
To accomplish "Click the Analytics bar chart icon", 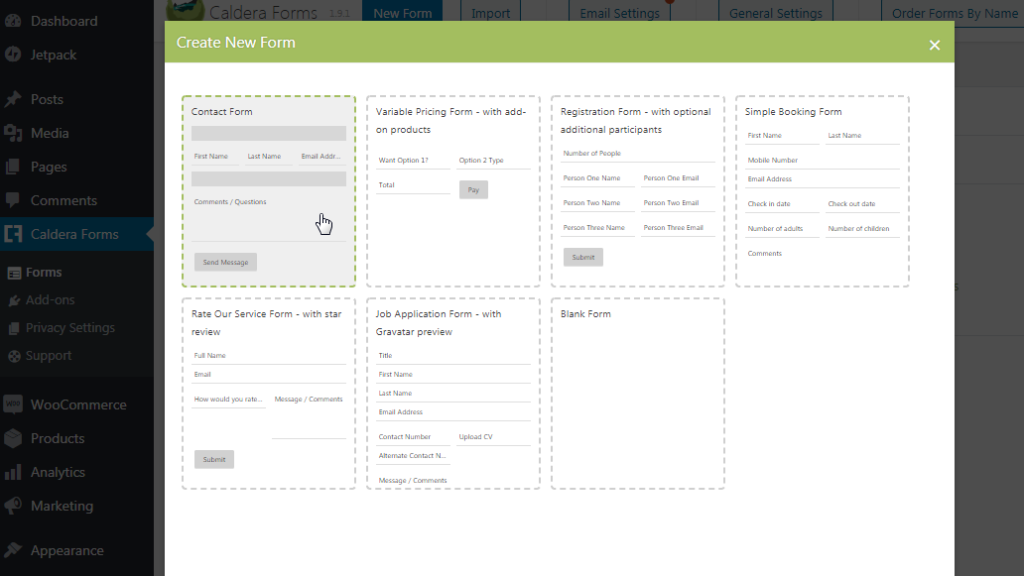I will (x=14, y=472).
